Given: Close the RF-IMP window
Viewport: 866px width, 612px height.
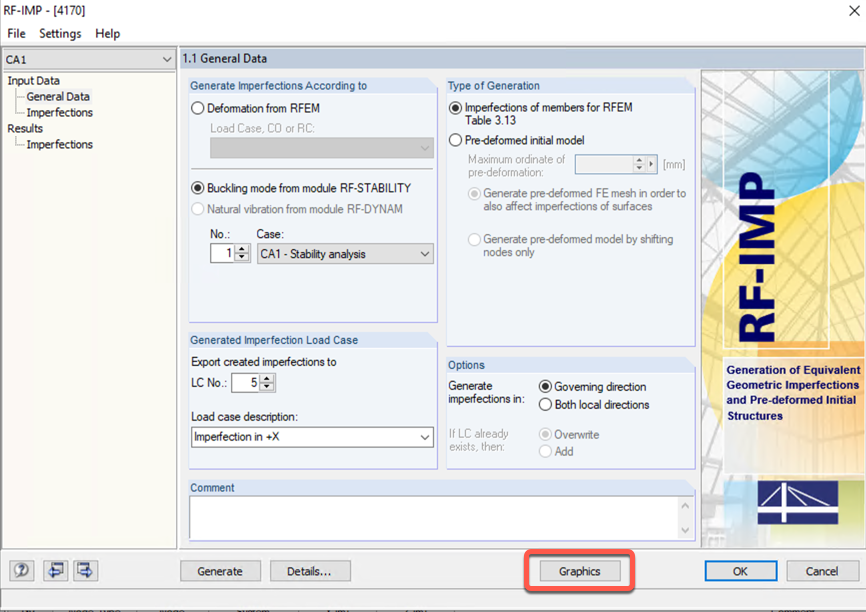Looking at the screenshot, I should point(854,10).
